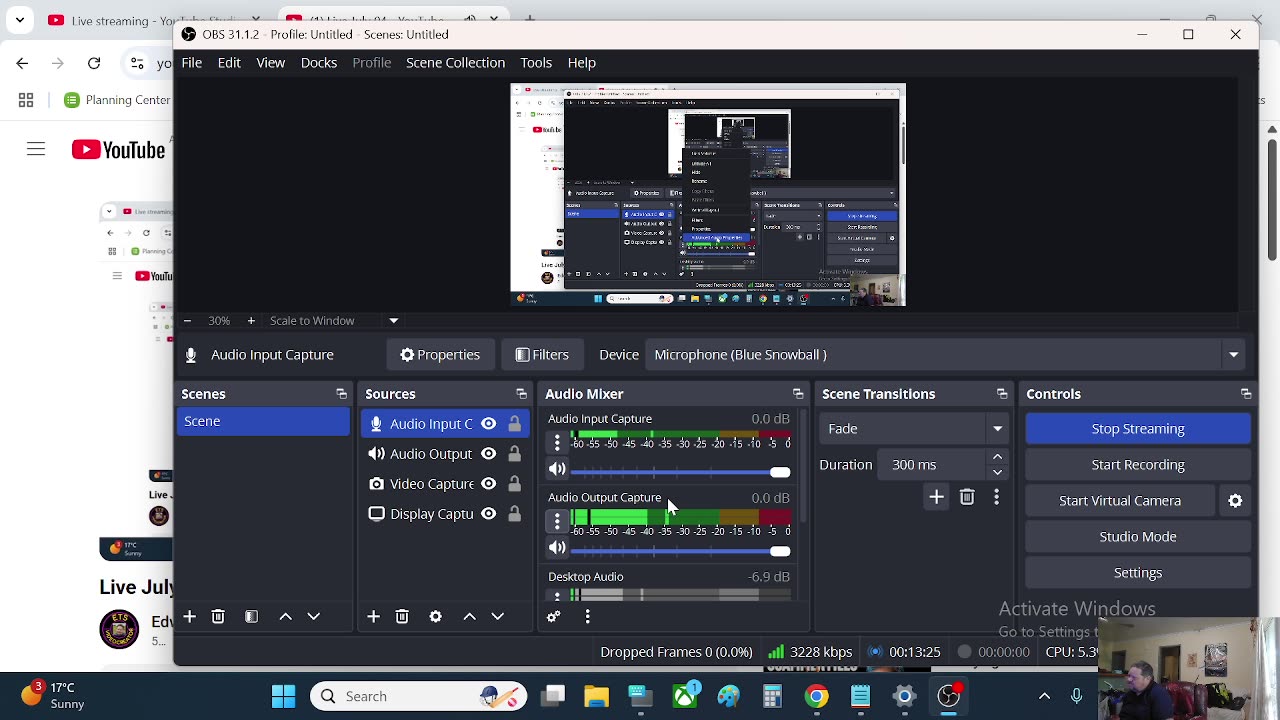Open options menu for Audio Output Capture channel
The image size is (1280, 720).
[x=557, y=521]
